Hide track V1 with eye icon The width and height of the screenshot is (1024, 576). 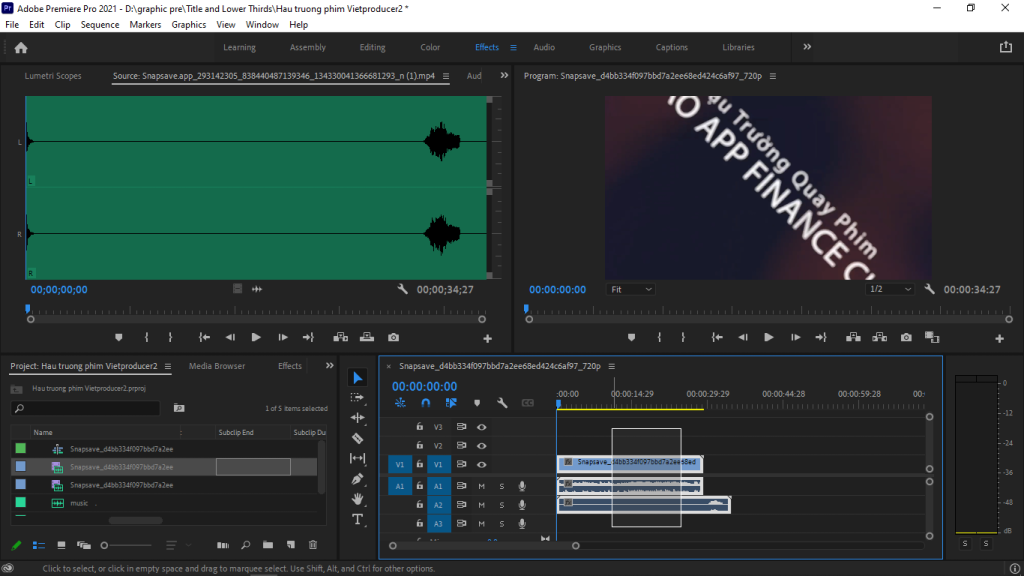click(481, 465)
